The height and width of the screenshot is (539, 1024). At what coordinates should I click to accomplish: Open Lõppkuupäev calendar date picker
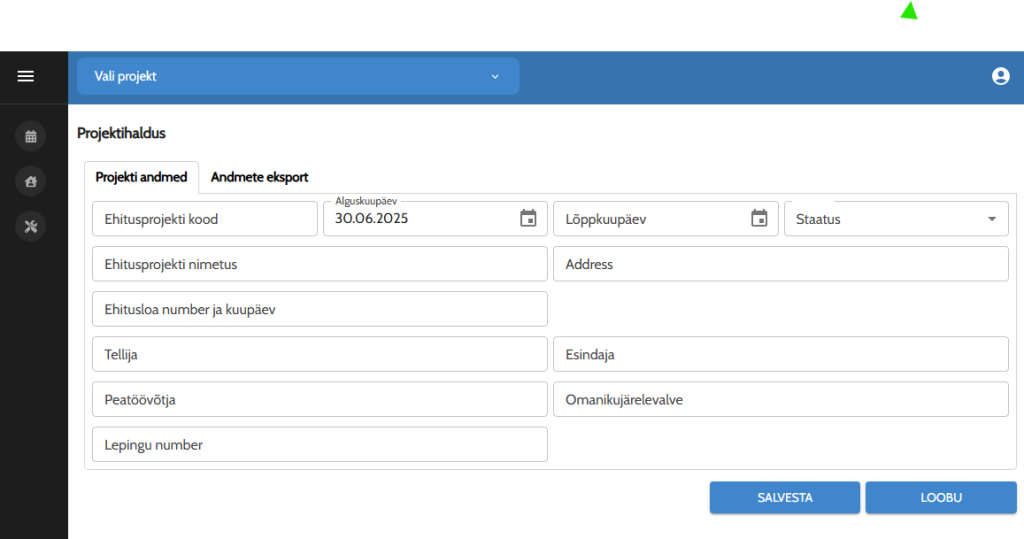(x=759, y=218)
